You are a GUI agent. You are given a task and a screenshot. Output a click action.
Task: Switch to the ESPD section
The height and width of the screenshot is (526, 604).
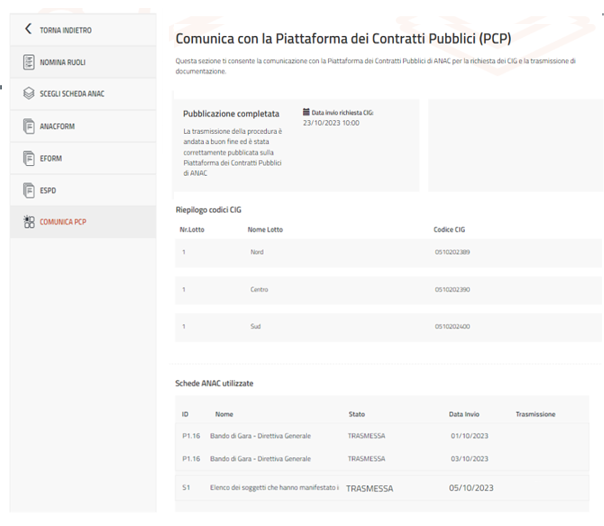(49, 190)
